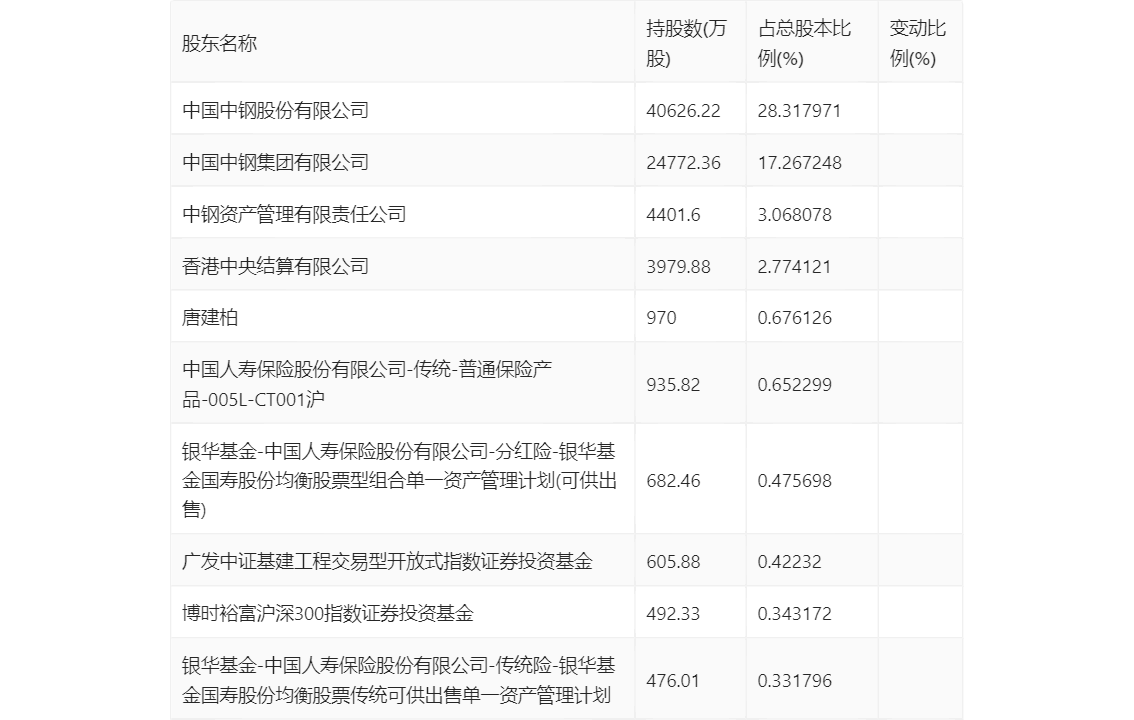
Task: Select shareholder 银华基金 分红险 资产管理计划
Action: (x=399, y=481)
